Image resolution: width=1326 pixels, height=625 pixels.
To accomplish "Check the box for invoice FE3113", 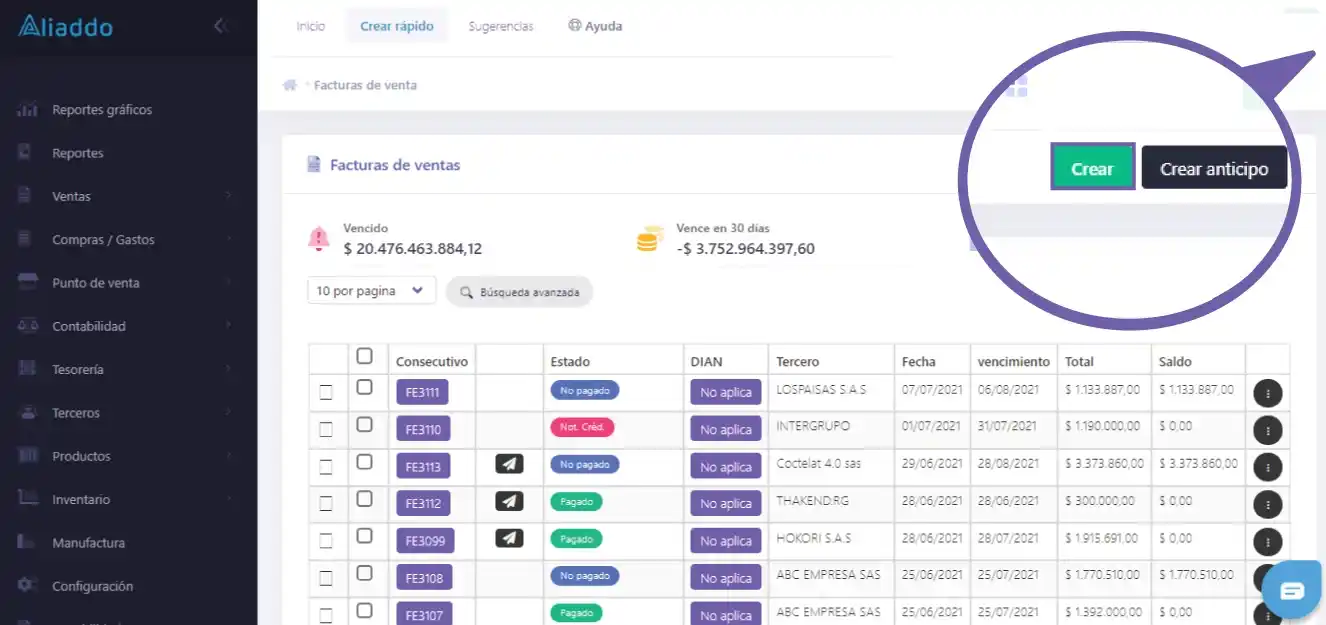I will pos(364,461).
